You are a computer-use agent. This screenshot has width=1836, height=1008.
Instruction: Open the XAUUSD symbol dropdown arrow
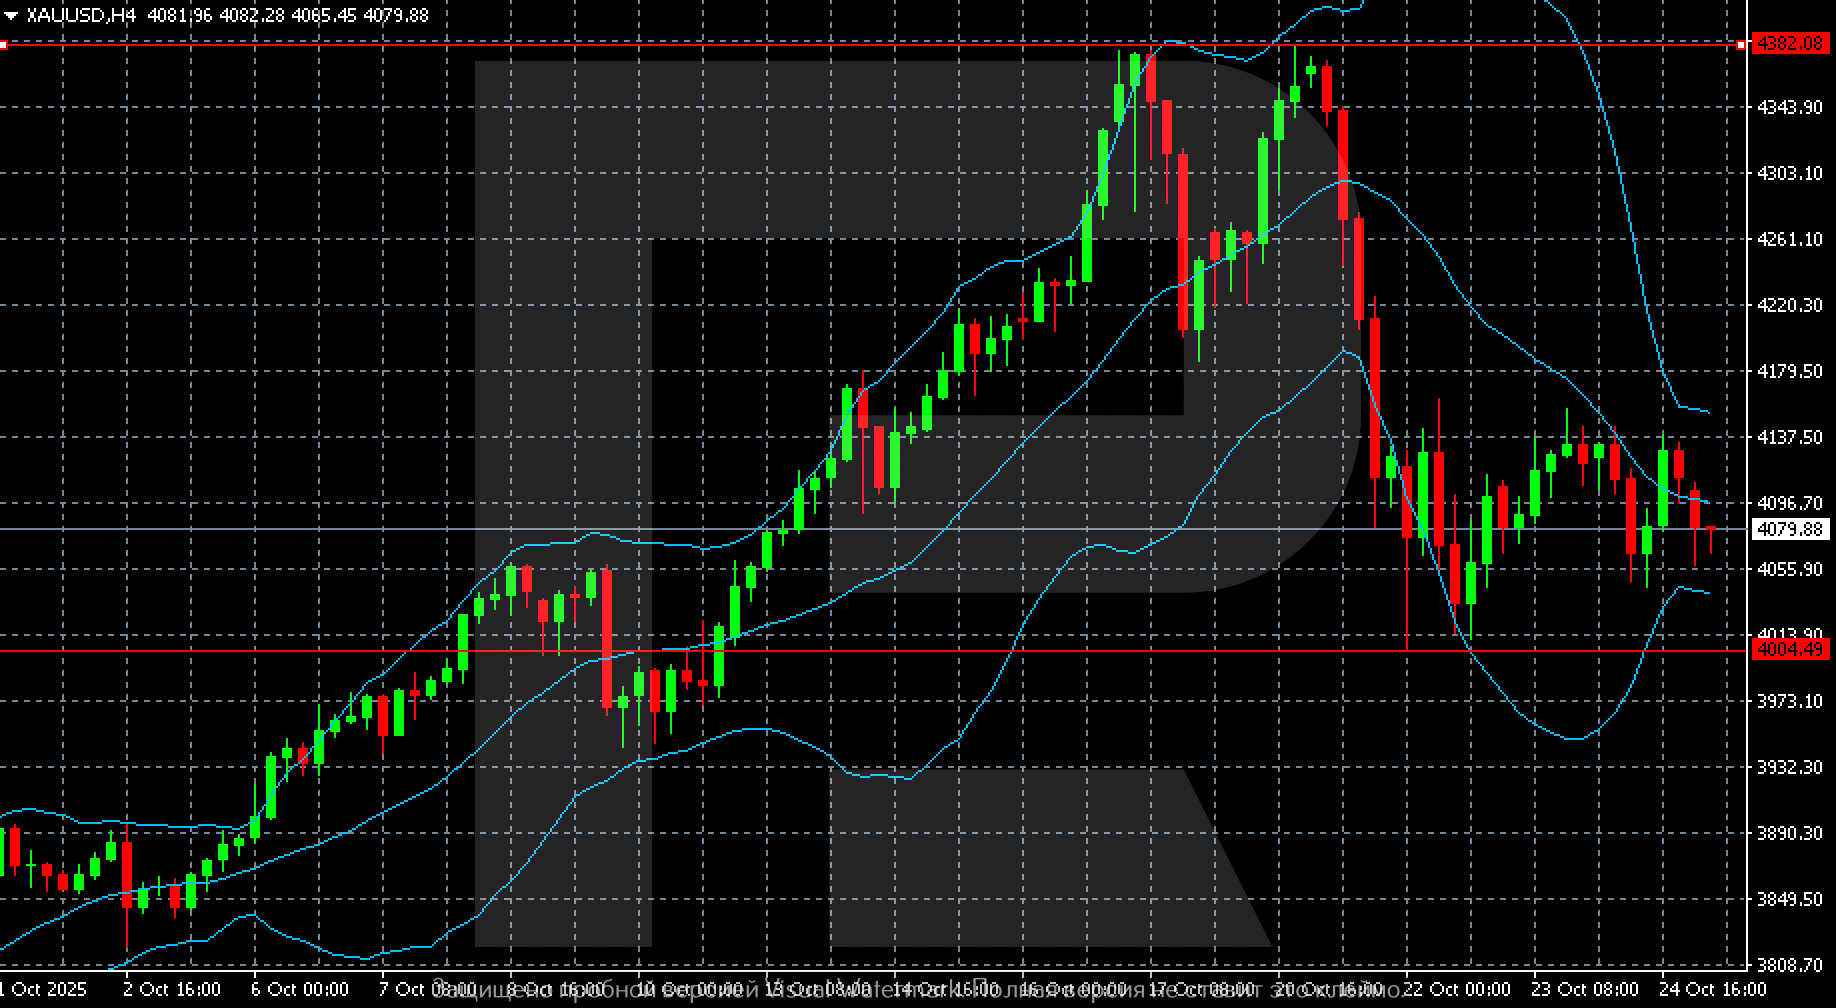10,15
